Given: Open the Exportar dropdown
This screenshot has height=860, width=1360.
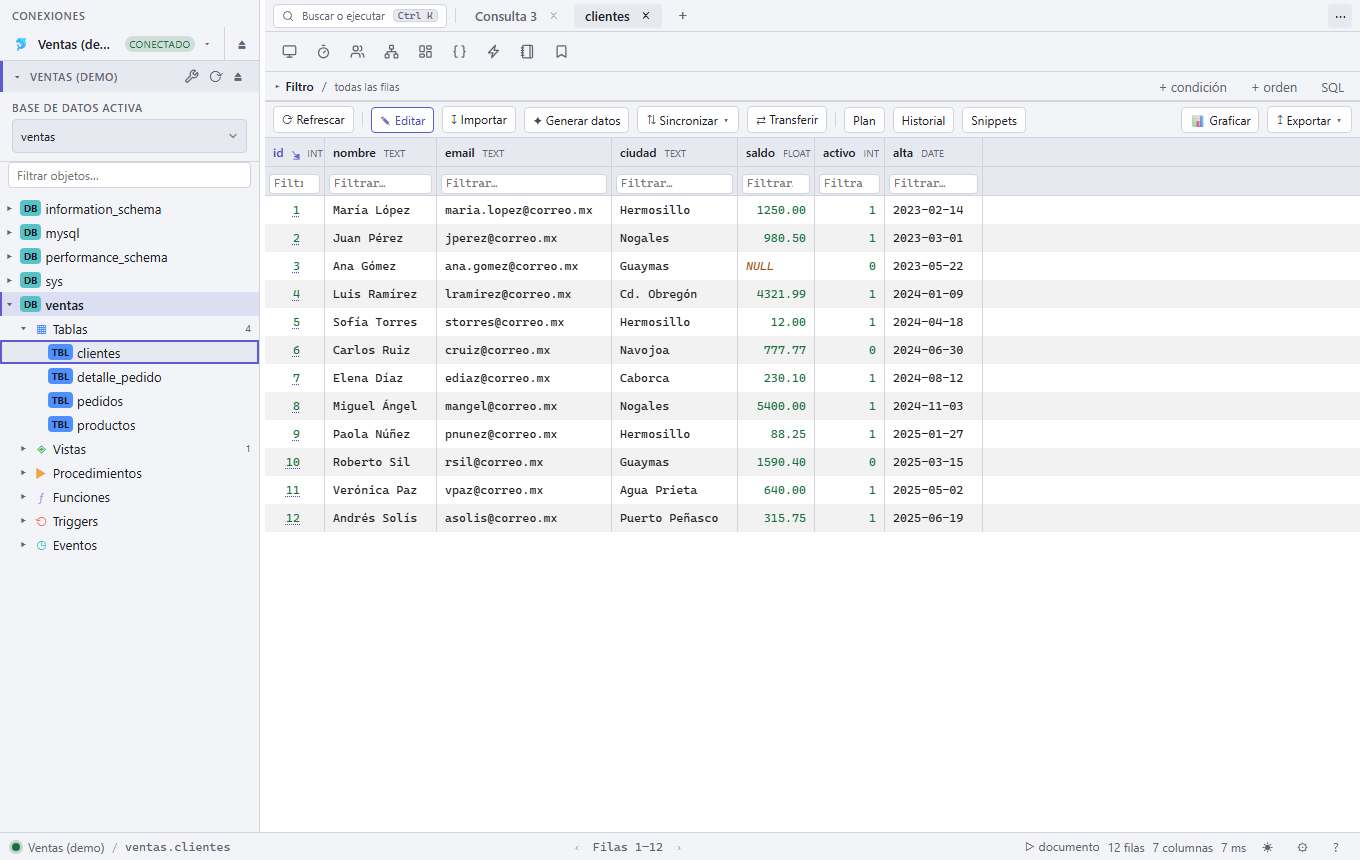Looking at the screenshot, I should tap(1309, 120).
